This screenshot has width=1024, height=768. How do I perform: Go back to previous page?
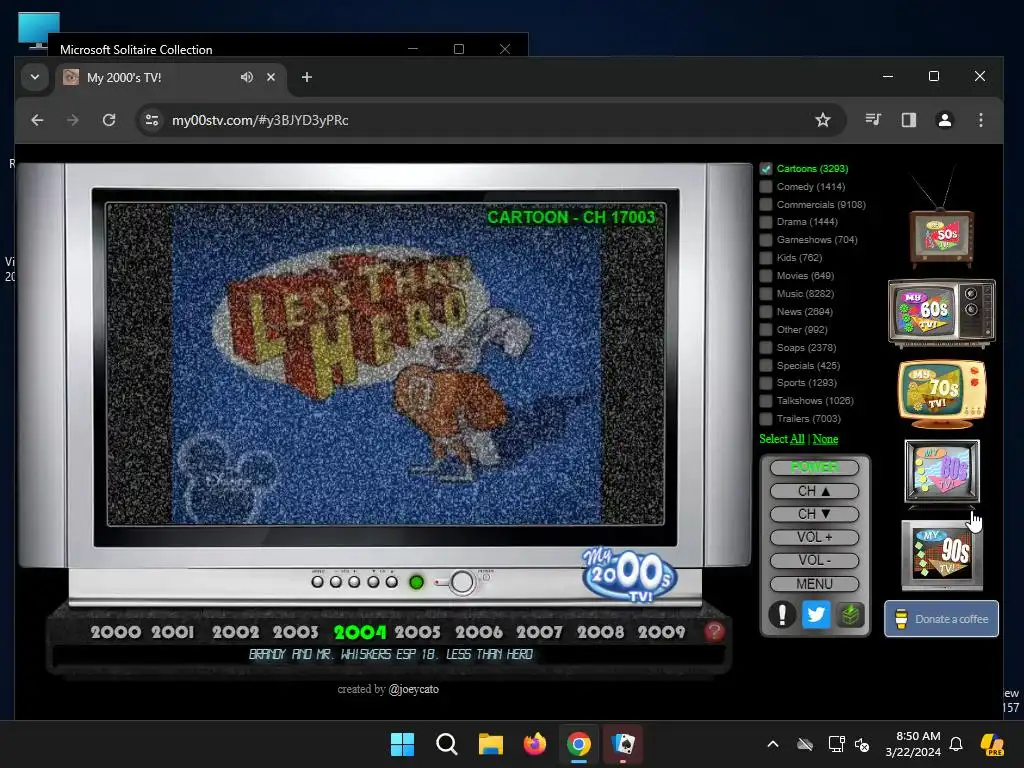point(37,120)
